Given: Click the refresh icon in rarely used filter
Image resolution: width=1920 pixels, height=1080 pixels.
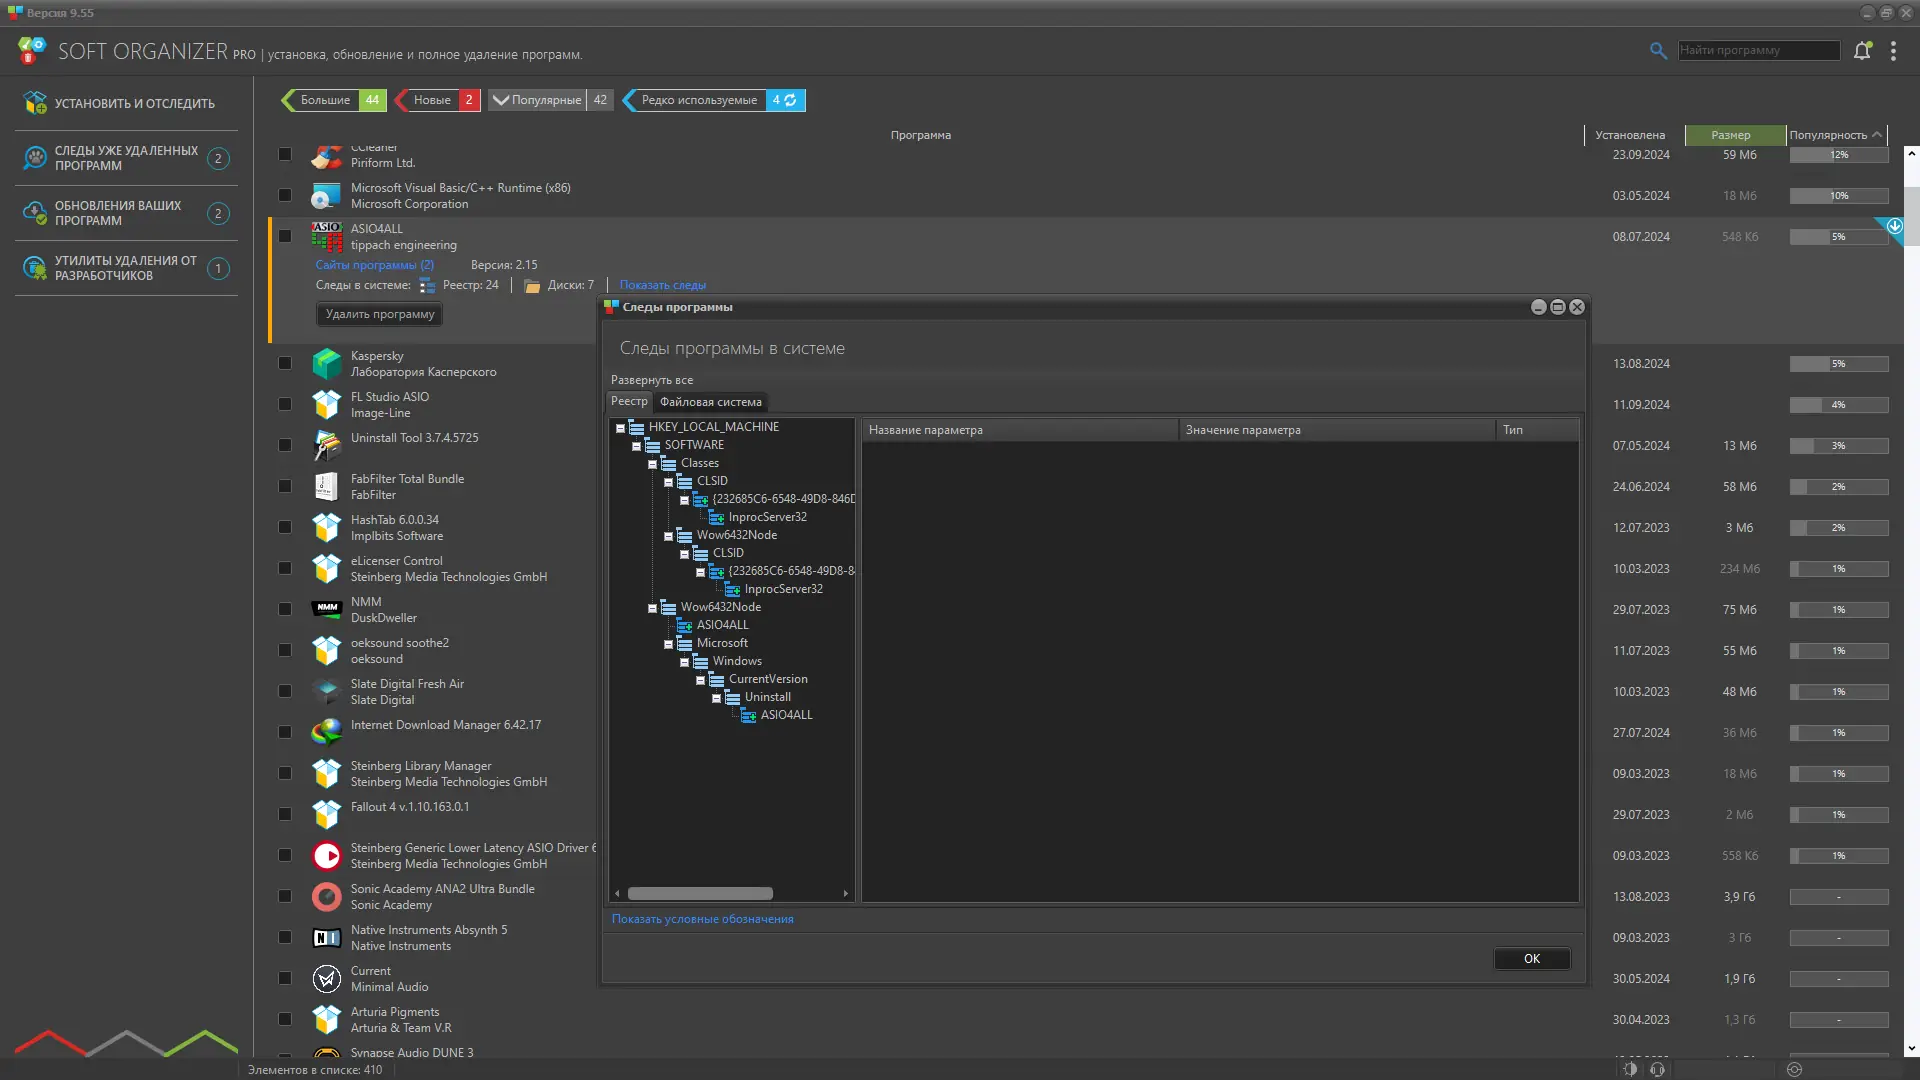Looking at the screenshot, I should [x=791, y=100].
